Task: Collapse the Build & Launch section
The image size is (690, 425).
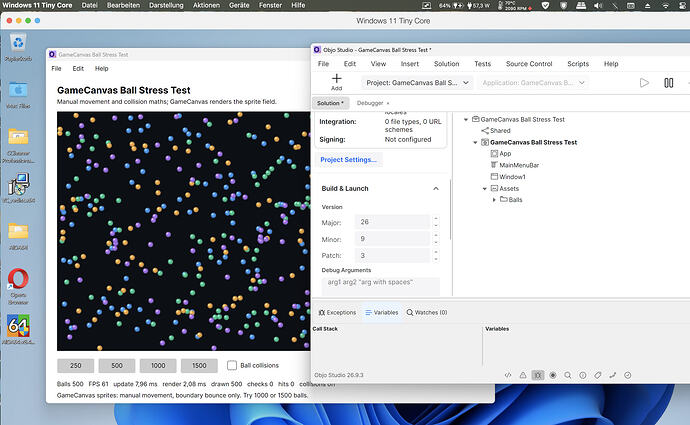Action: click(436, 188)
